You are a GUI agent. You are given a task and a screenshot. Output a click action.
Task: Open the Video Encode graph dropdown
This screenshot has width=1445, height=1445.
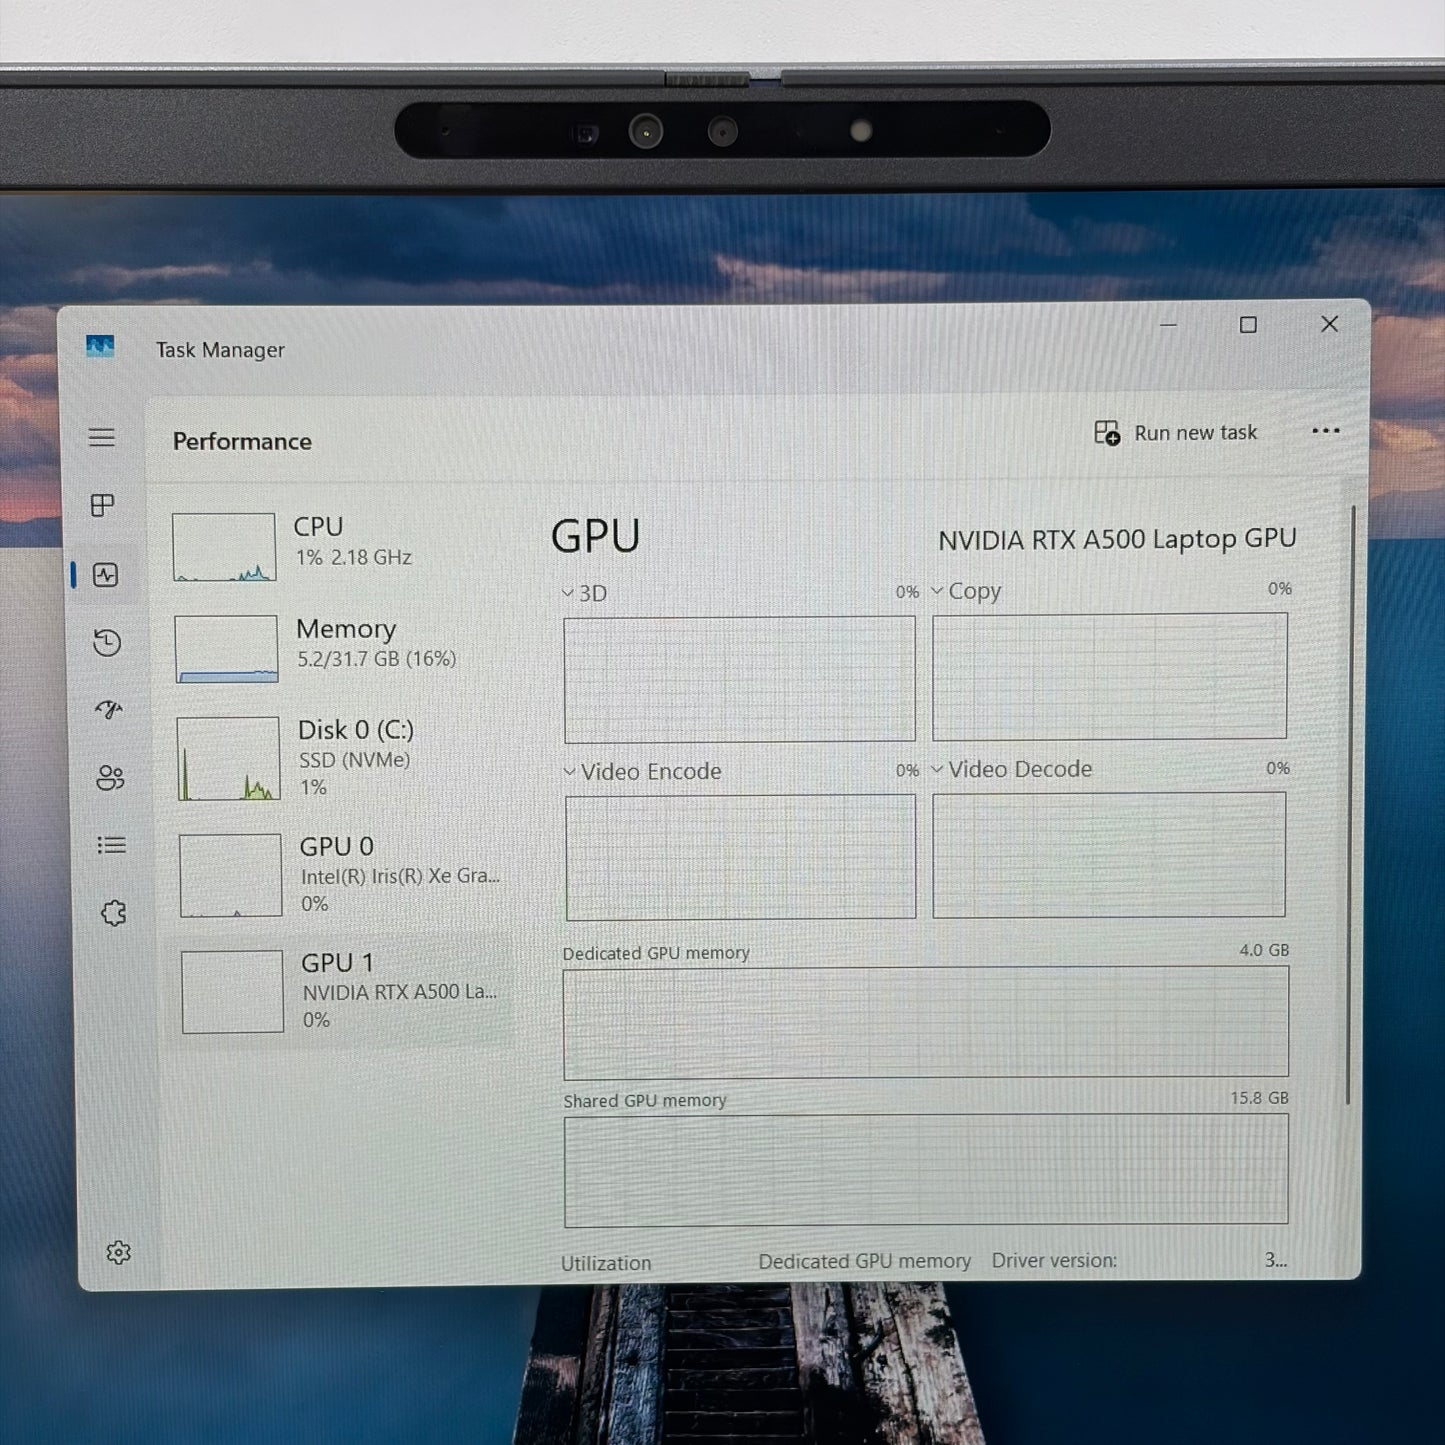[570, 771]
